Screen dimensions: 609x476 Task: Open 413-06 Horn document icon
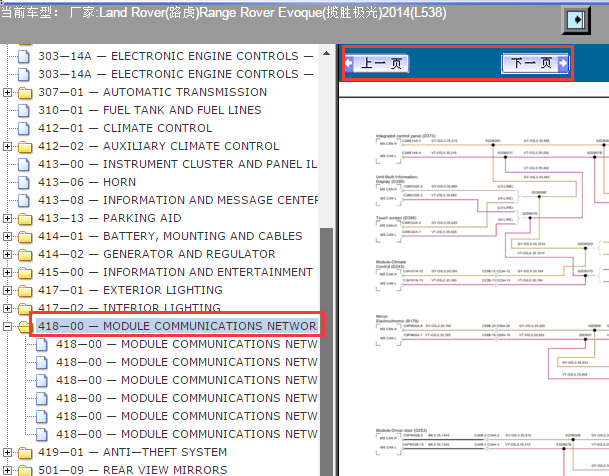point(24,182)
